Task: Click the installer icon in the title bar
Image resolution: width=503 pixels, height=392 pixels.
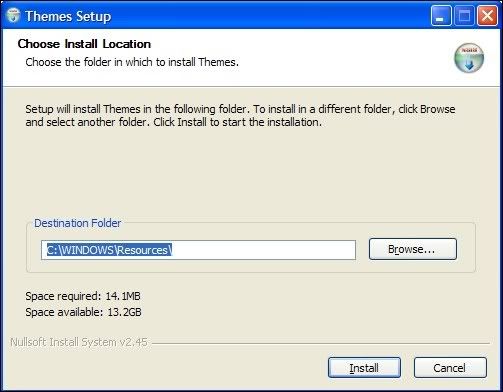Action: tap(13, 16)
